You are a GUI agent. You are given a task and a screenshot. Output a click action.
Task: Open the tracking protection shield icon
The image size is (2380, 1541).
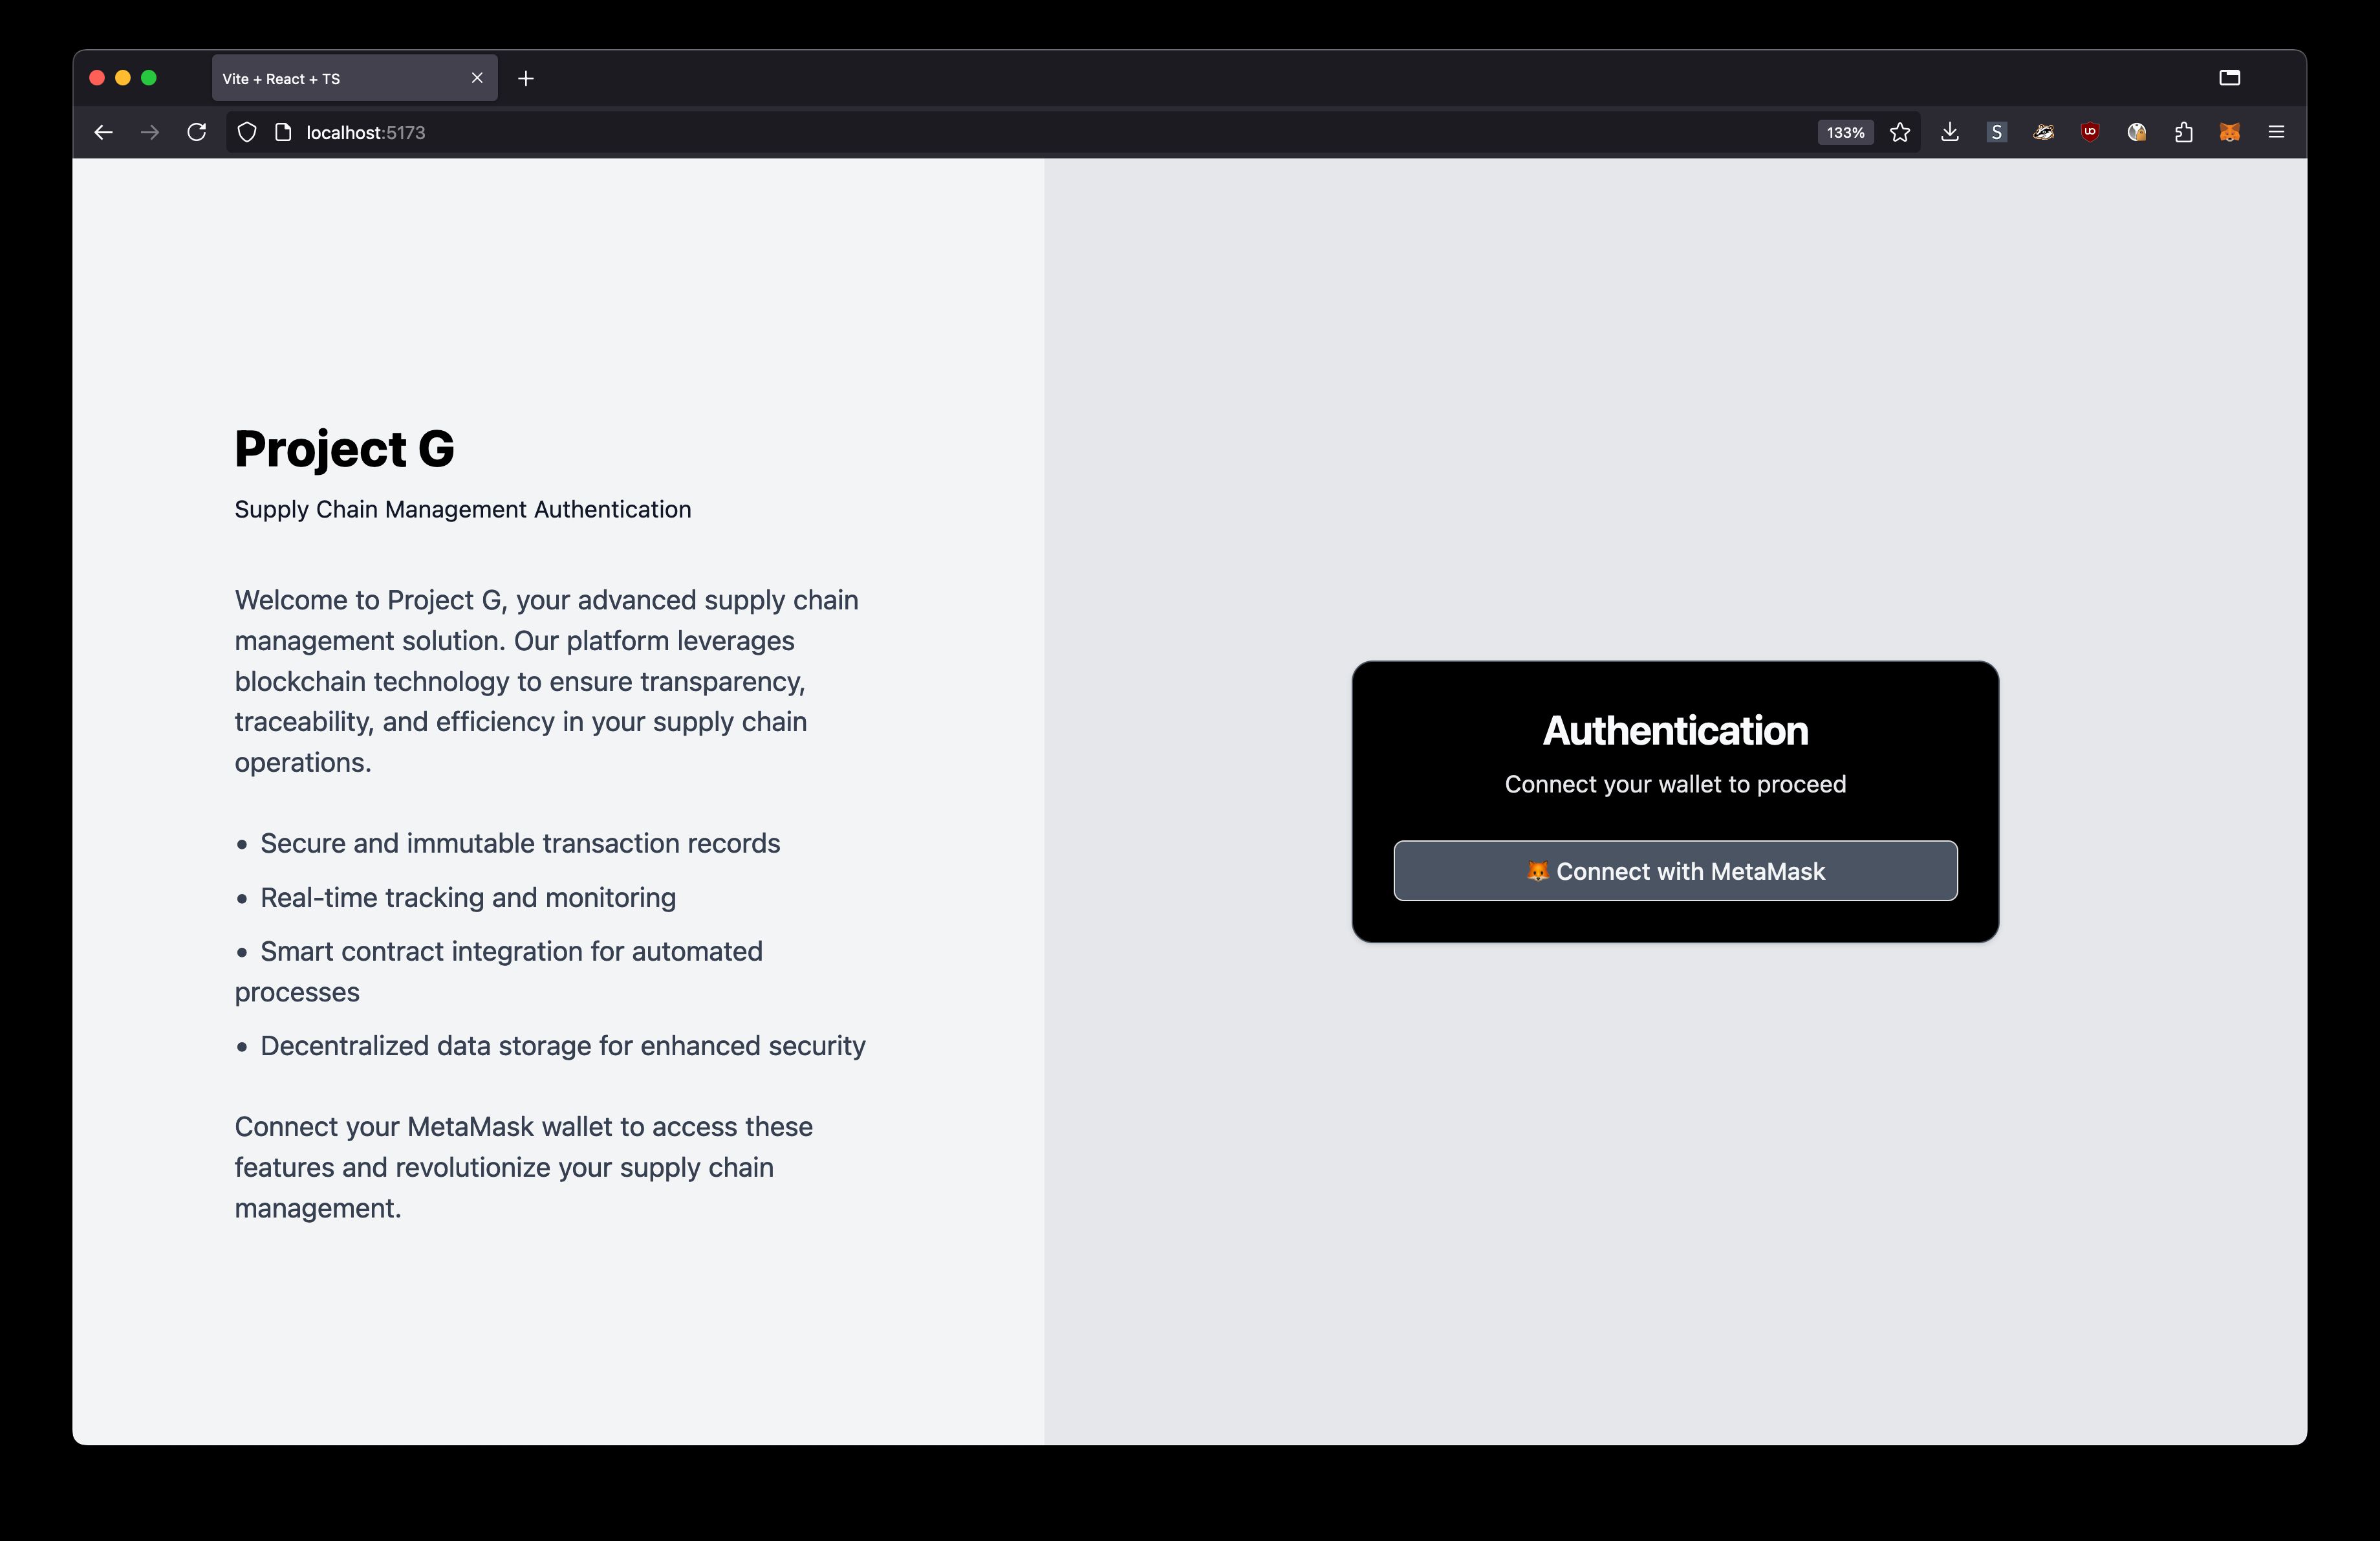[247, 133]
